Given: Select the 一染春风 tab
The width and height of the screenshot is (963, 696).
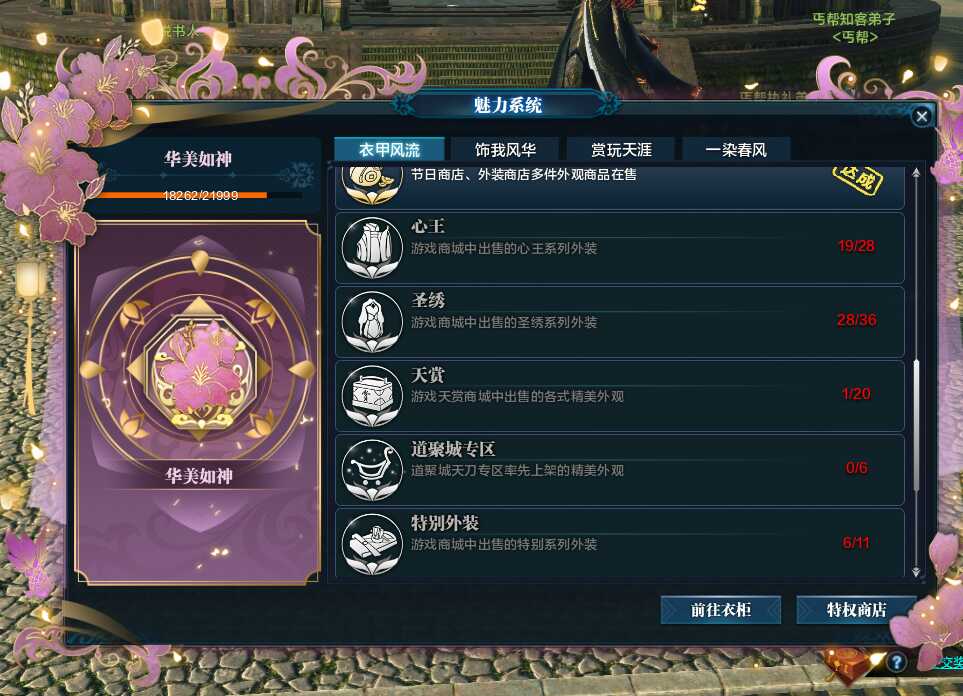Looking at the screenshot, I should click(736, 150).
